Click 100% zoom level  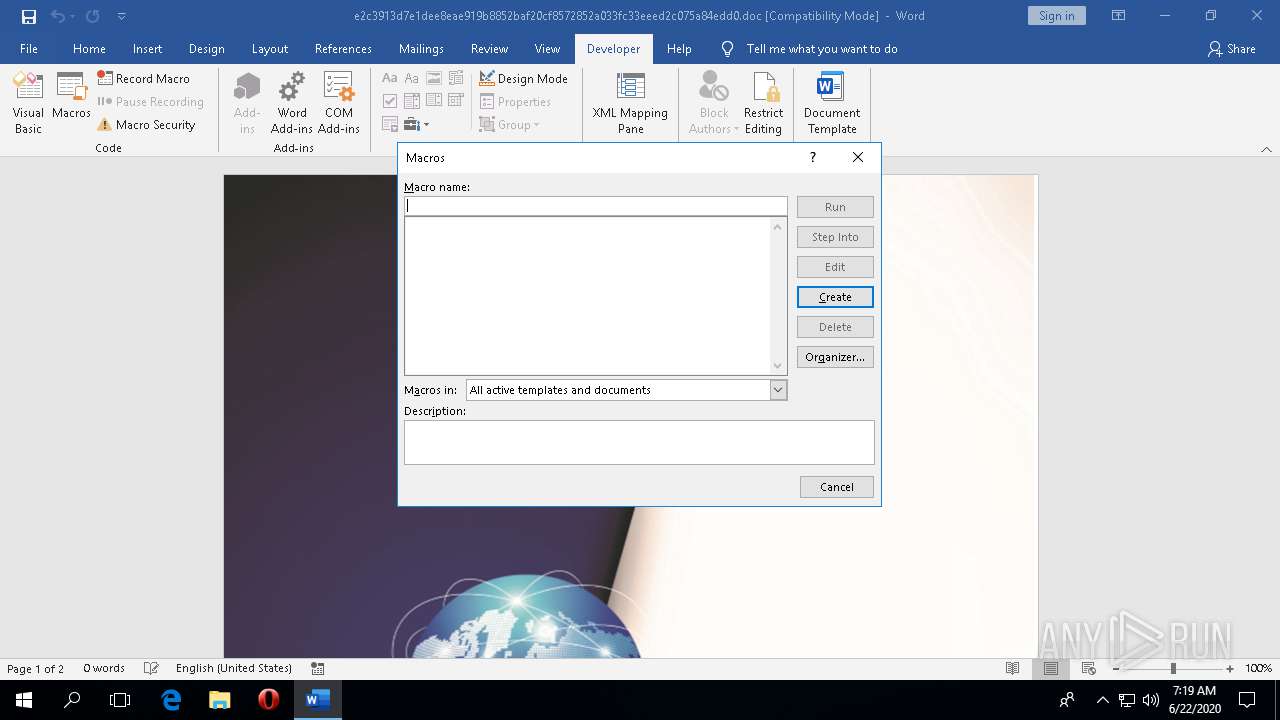[x=1258, y=668]
